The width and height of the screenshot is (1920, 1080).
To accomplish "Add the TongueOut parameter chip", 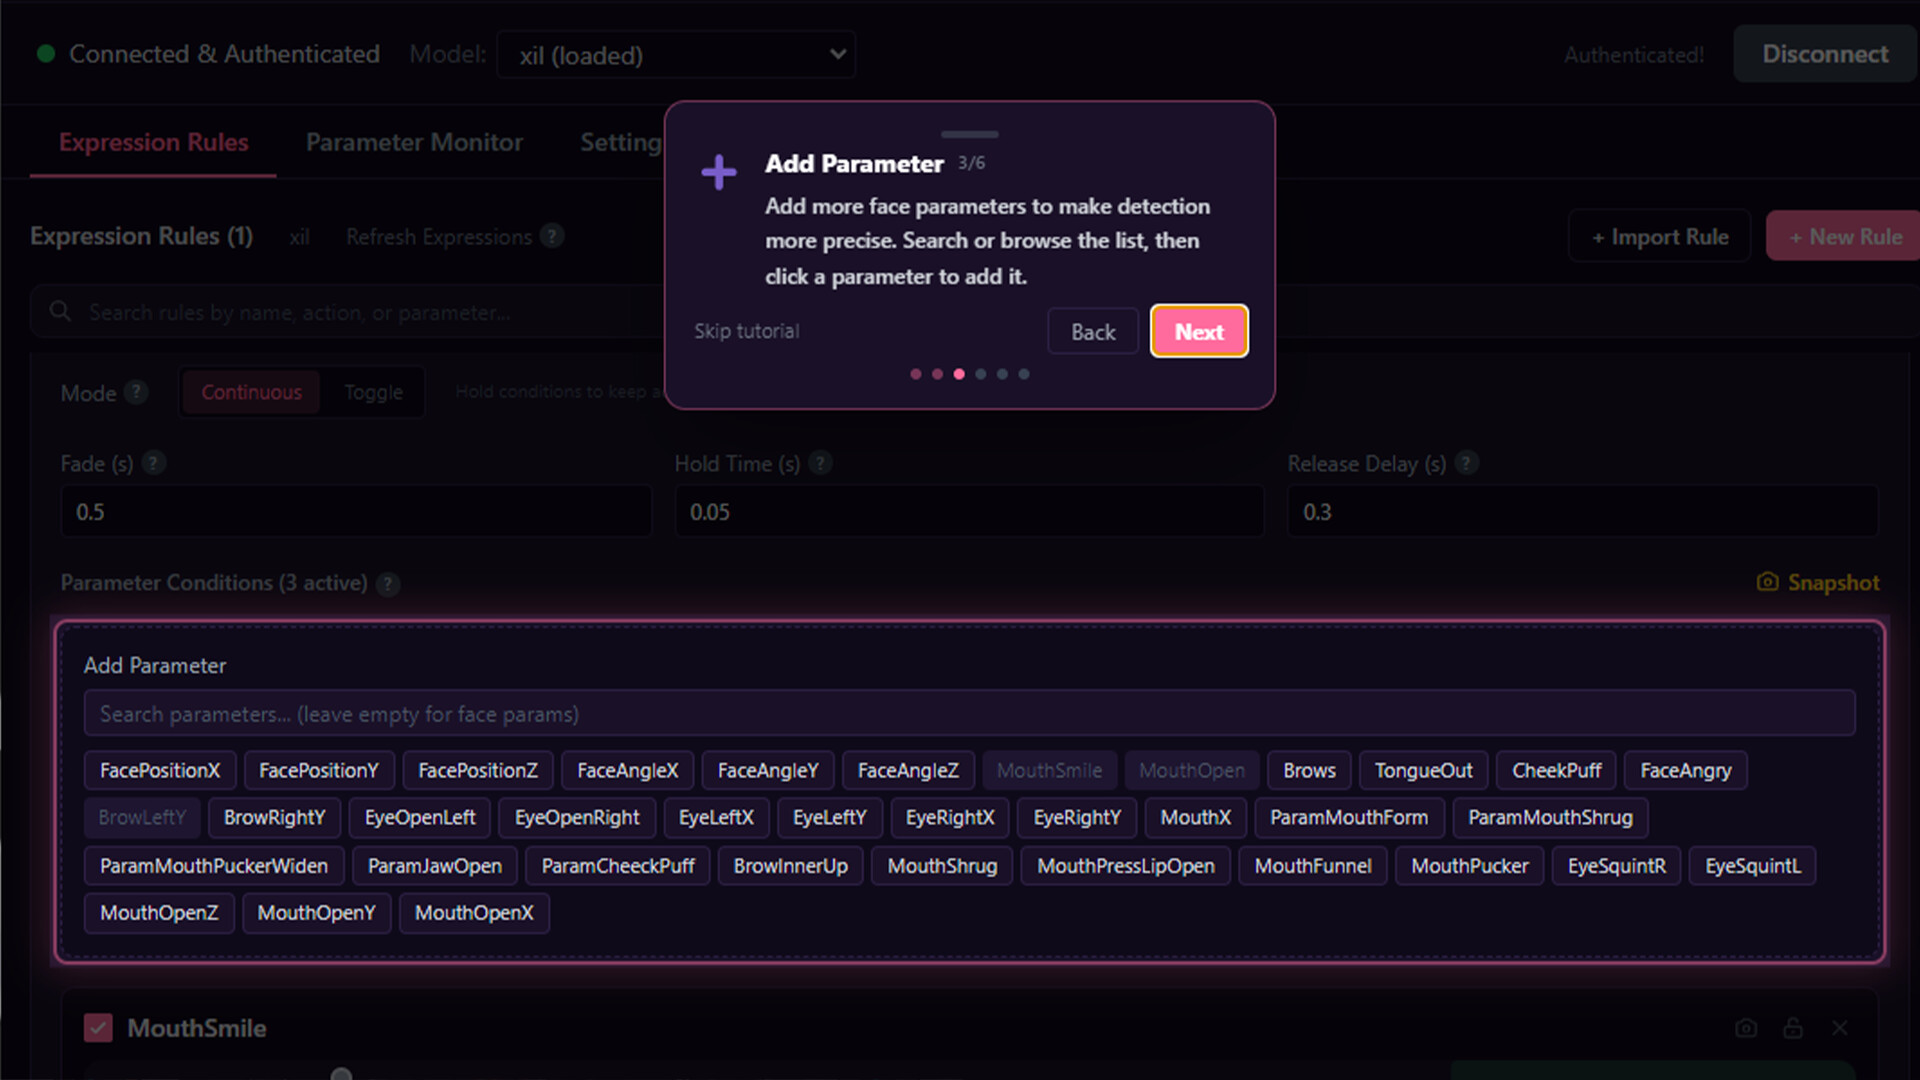I will pyautogui.click(x=1422, y=770).
